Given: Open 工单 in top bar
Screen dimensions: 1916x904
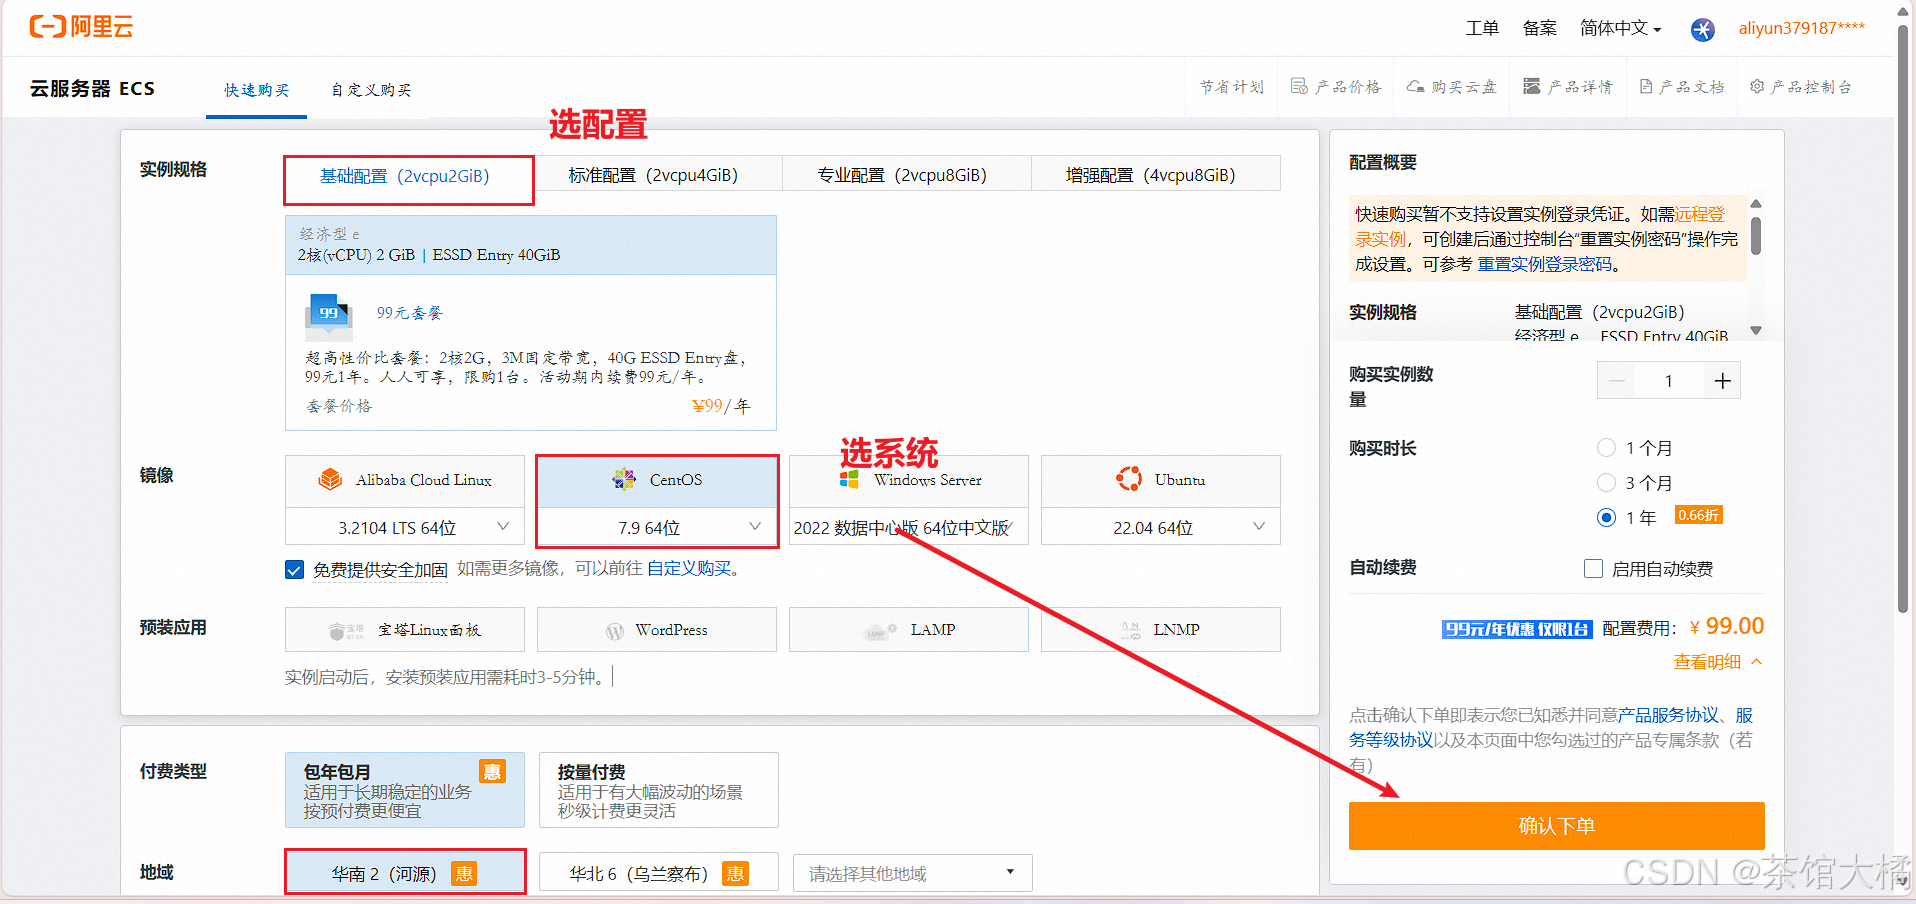Looking at the screenshot, I should tap(1482, 28).
